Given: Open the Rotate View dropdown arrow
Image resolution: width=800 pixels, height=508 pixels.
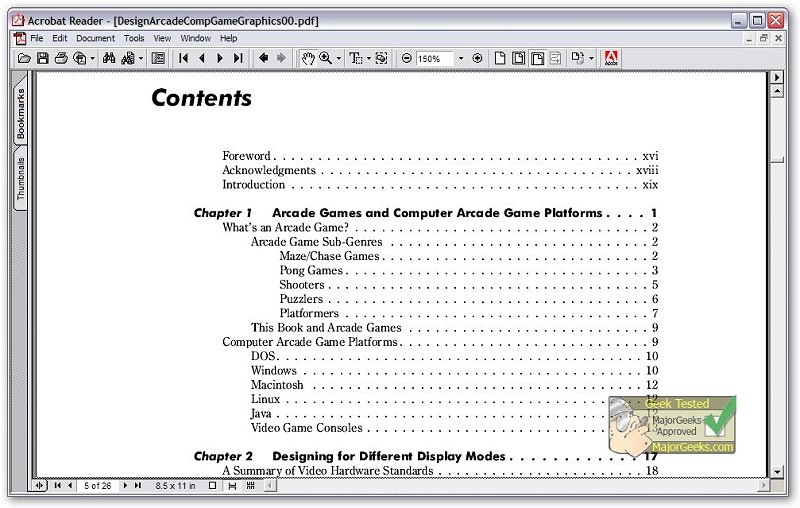Looking at the screenshot, I should click(591, 59).
